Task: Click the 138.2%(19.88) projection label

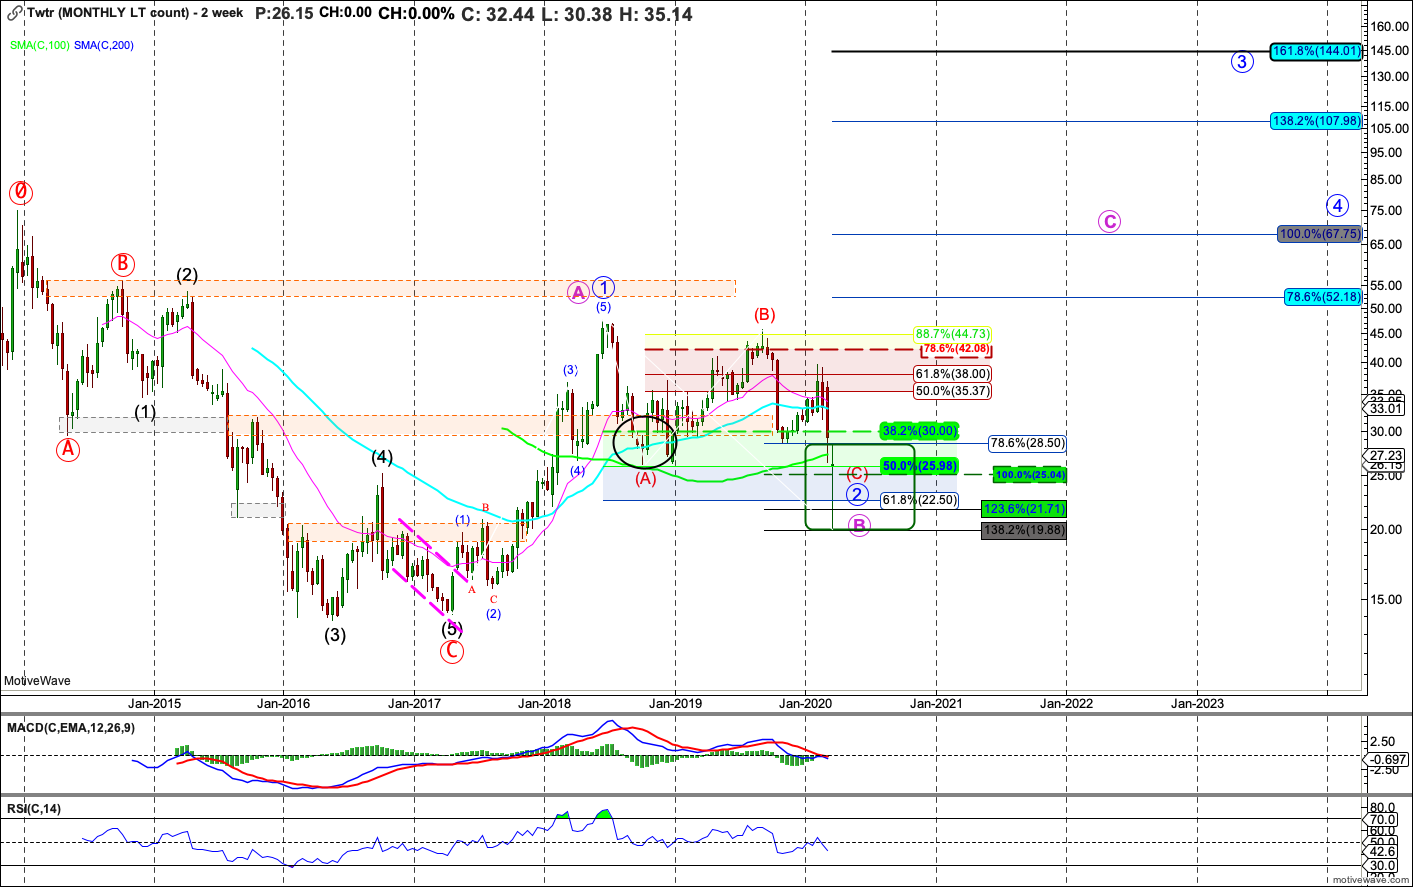Action: (x=1024, y=530)
